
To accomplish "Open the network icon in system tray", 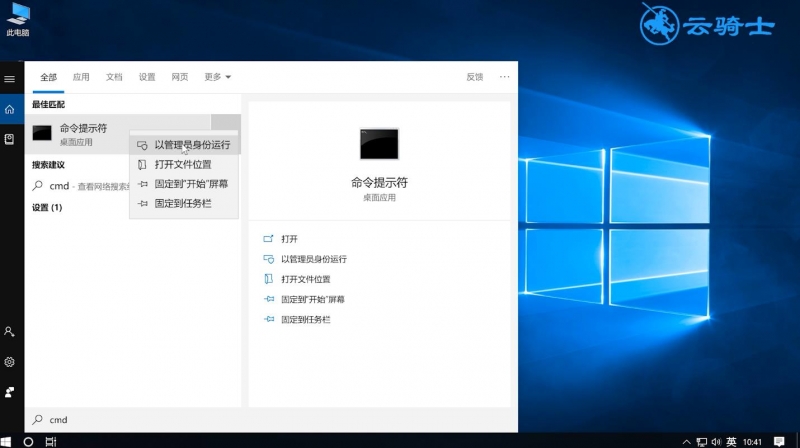I will click(x=702, y=442).
